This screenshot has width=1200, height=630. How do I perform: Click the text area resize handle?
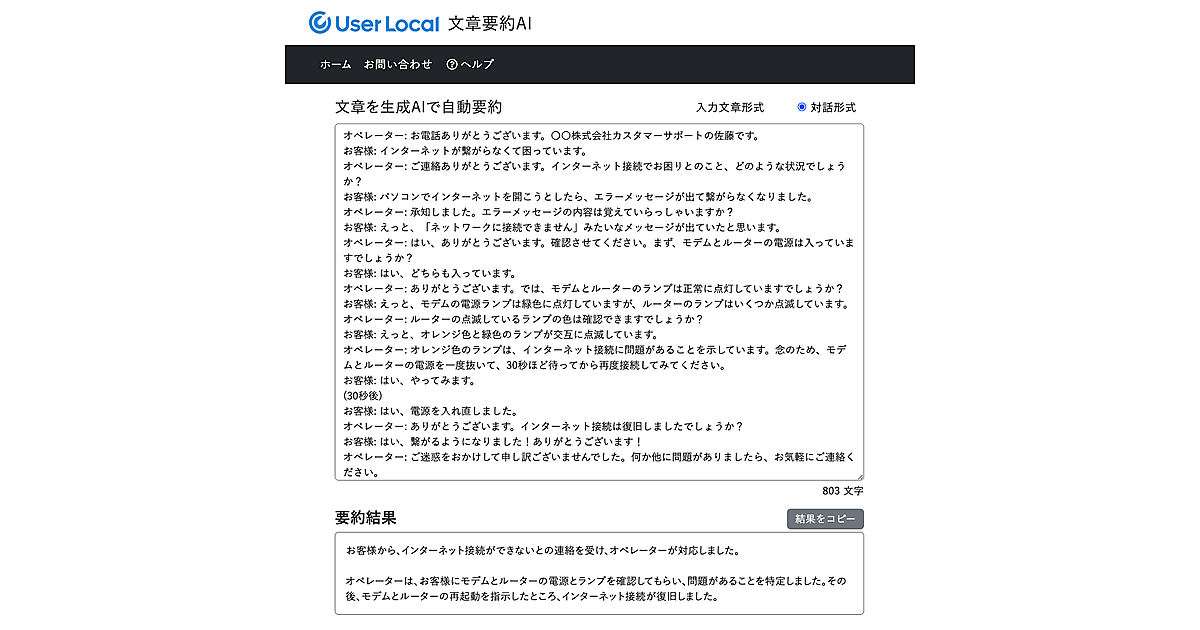pos(859,476)
